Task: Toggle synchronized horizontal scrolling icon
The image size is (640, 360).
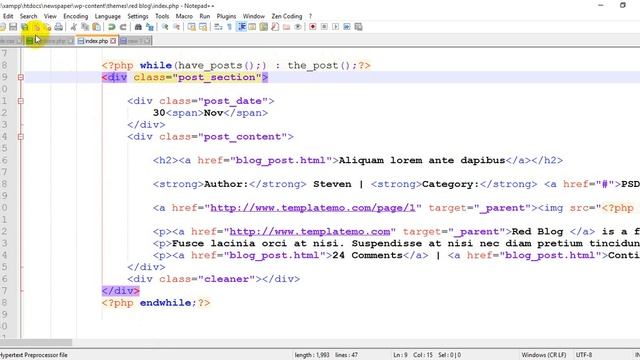Action: tap(203, 27)
